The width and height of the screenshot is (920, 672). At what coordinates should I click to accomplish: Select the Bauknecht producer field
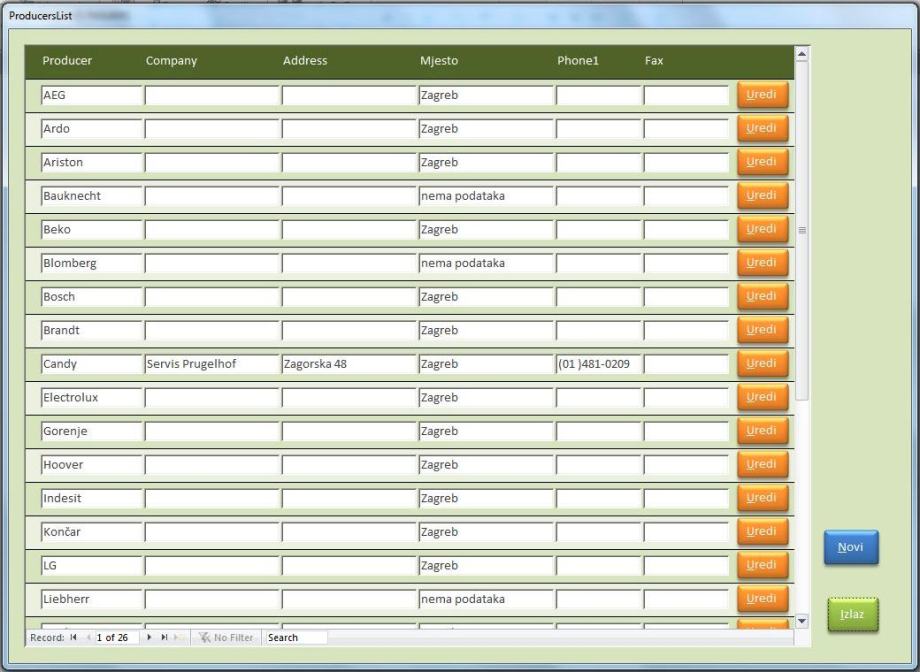[x=92, y=196]
